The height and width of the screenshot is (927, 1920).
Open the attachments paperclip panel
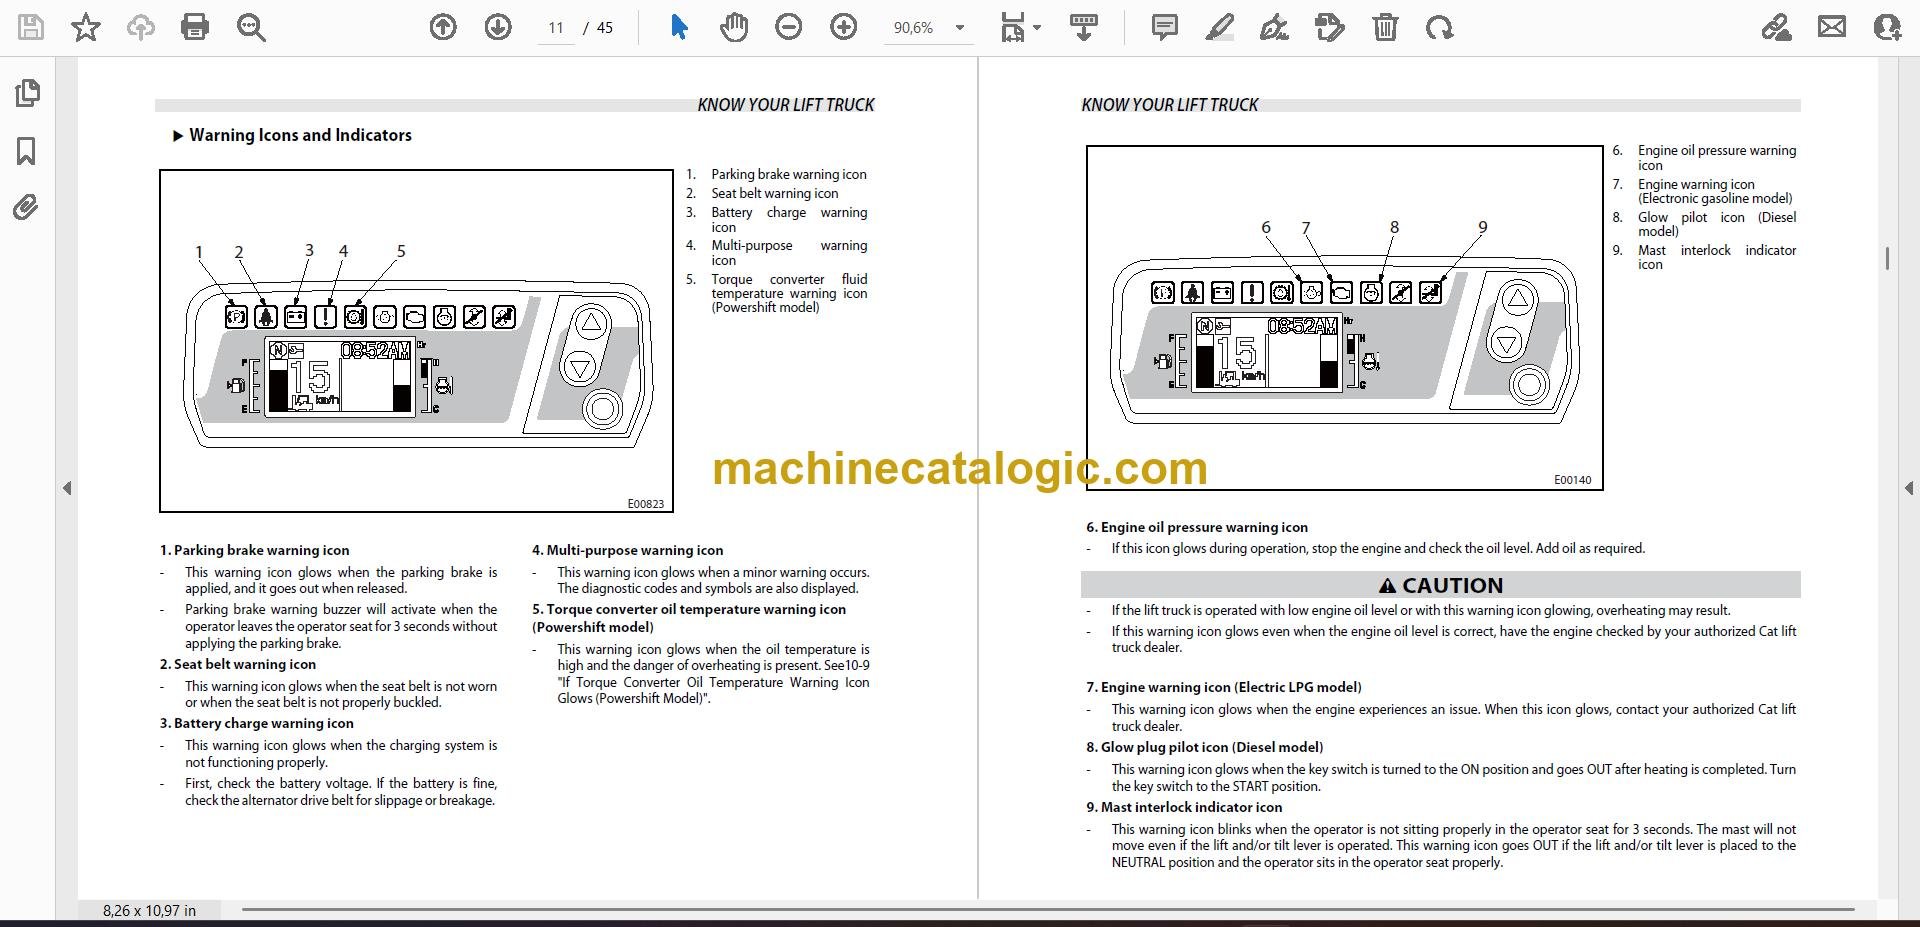[26, 208]
